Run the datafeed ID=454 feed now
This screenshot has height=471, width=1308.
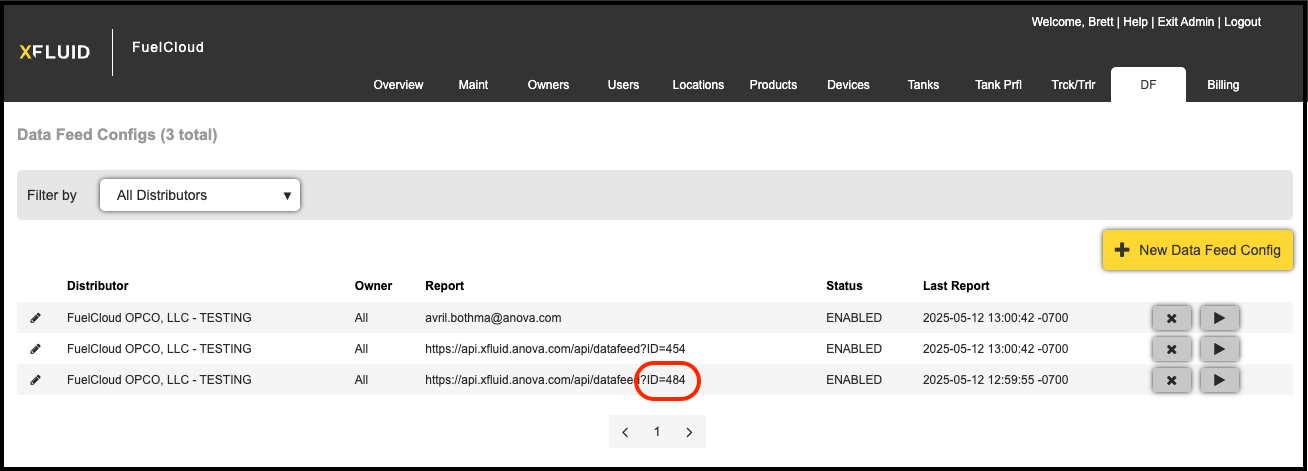coord(1220,350)
